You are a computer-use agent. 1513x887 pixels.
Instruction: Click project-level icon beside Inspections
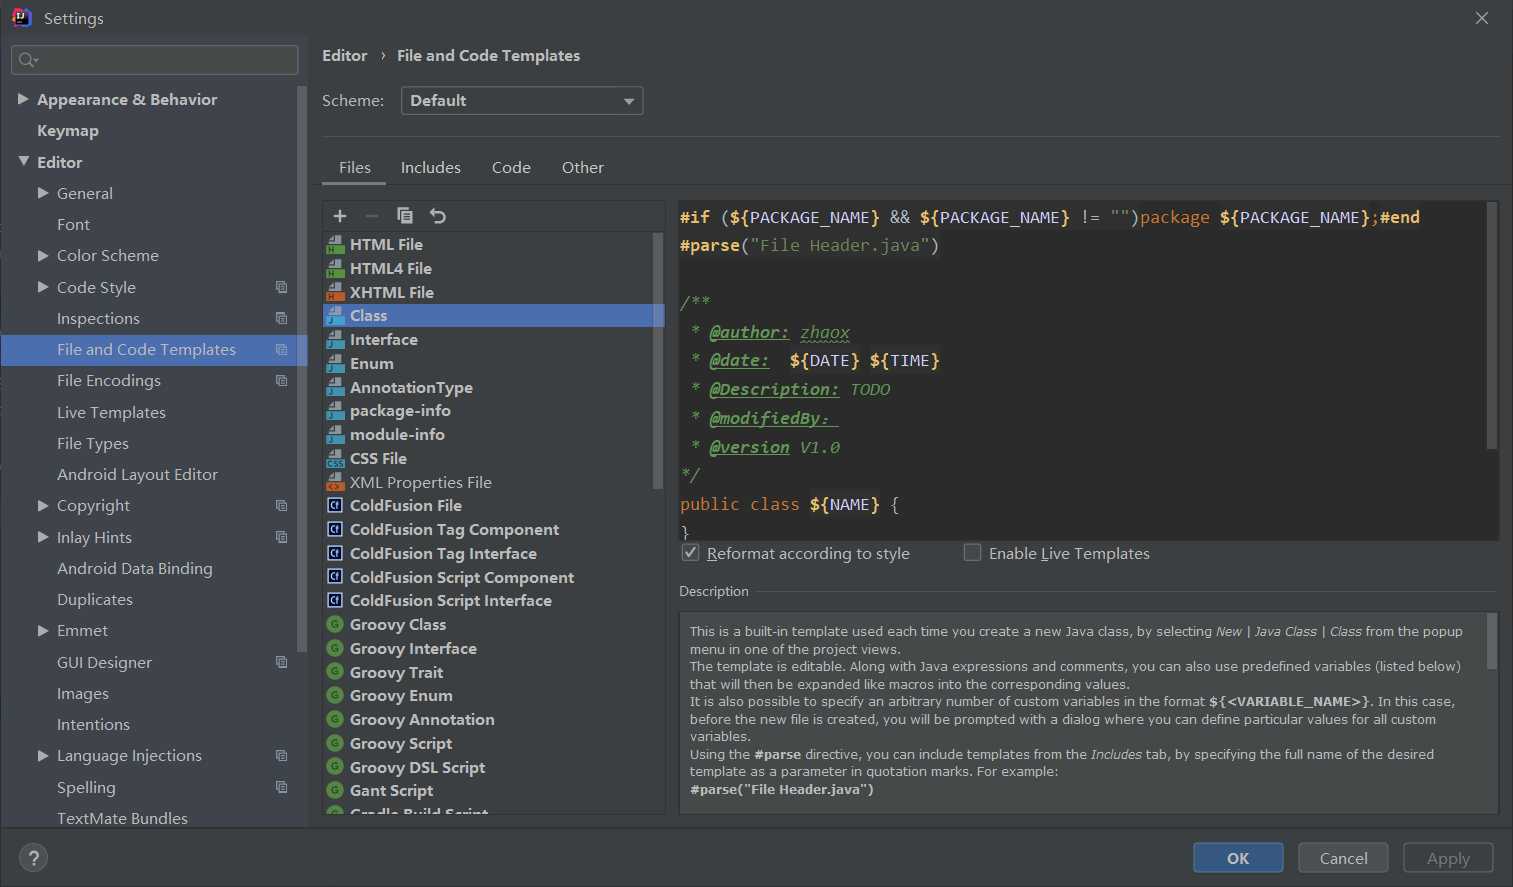point(281,318)
